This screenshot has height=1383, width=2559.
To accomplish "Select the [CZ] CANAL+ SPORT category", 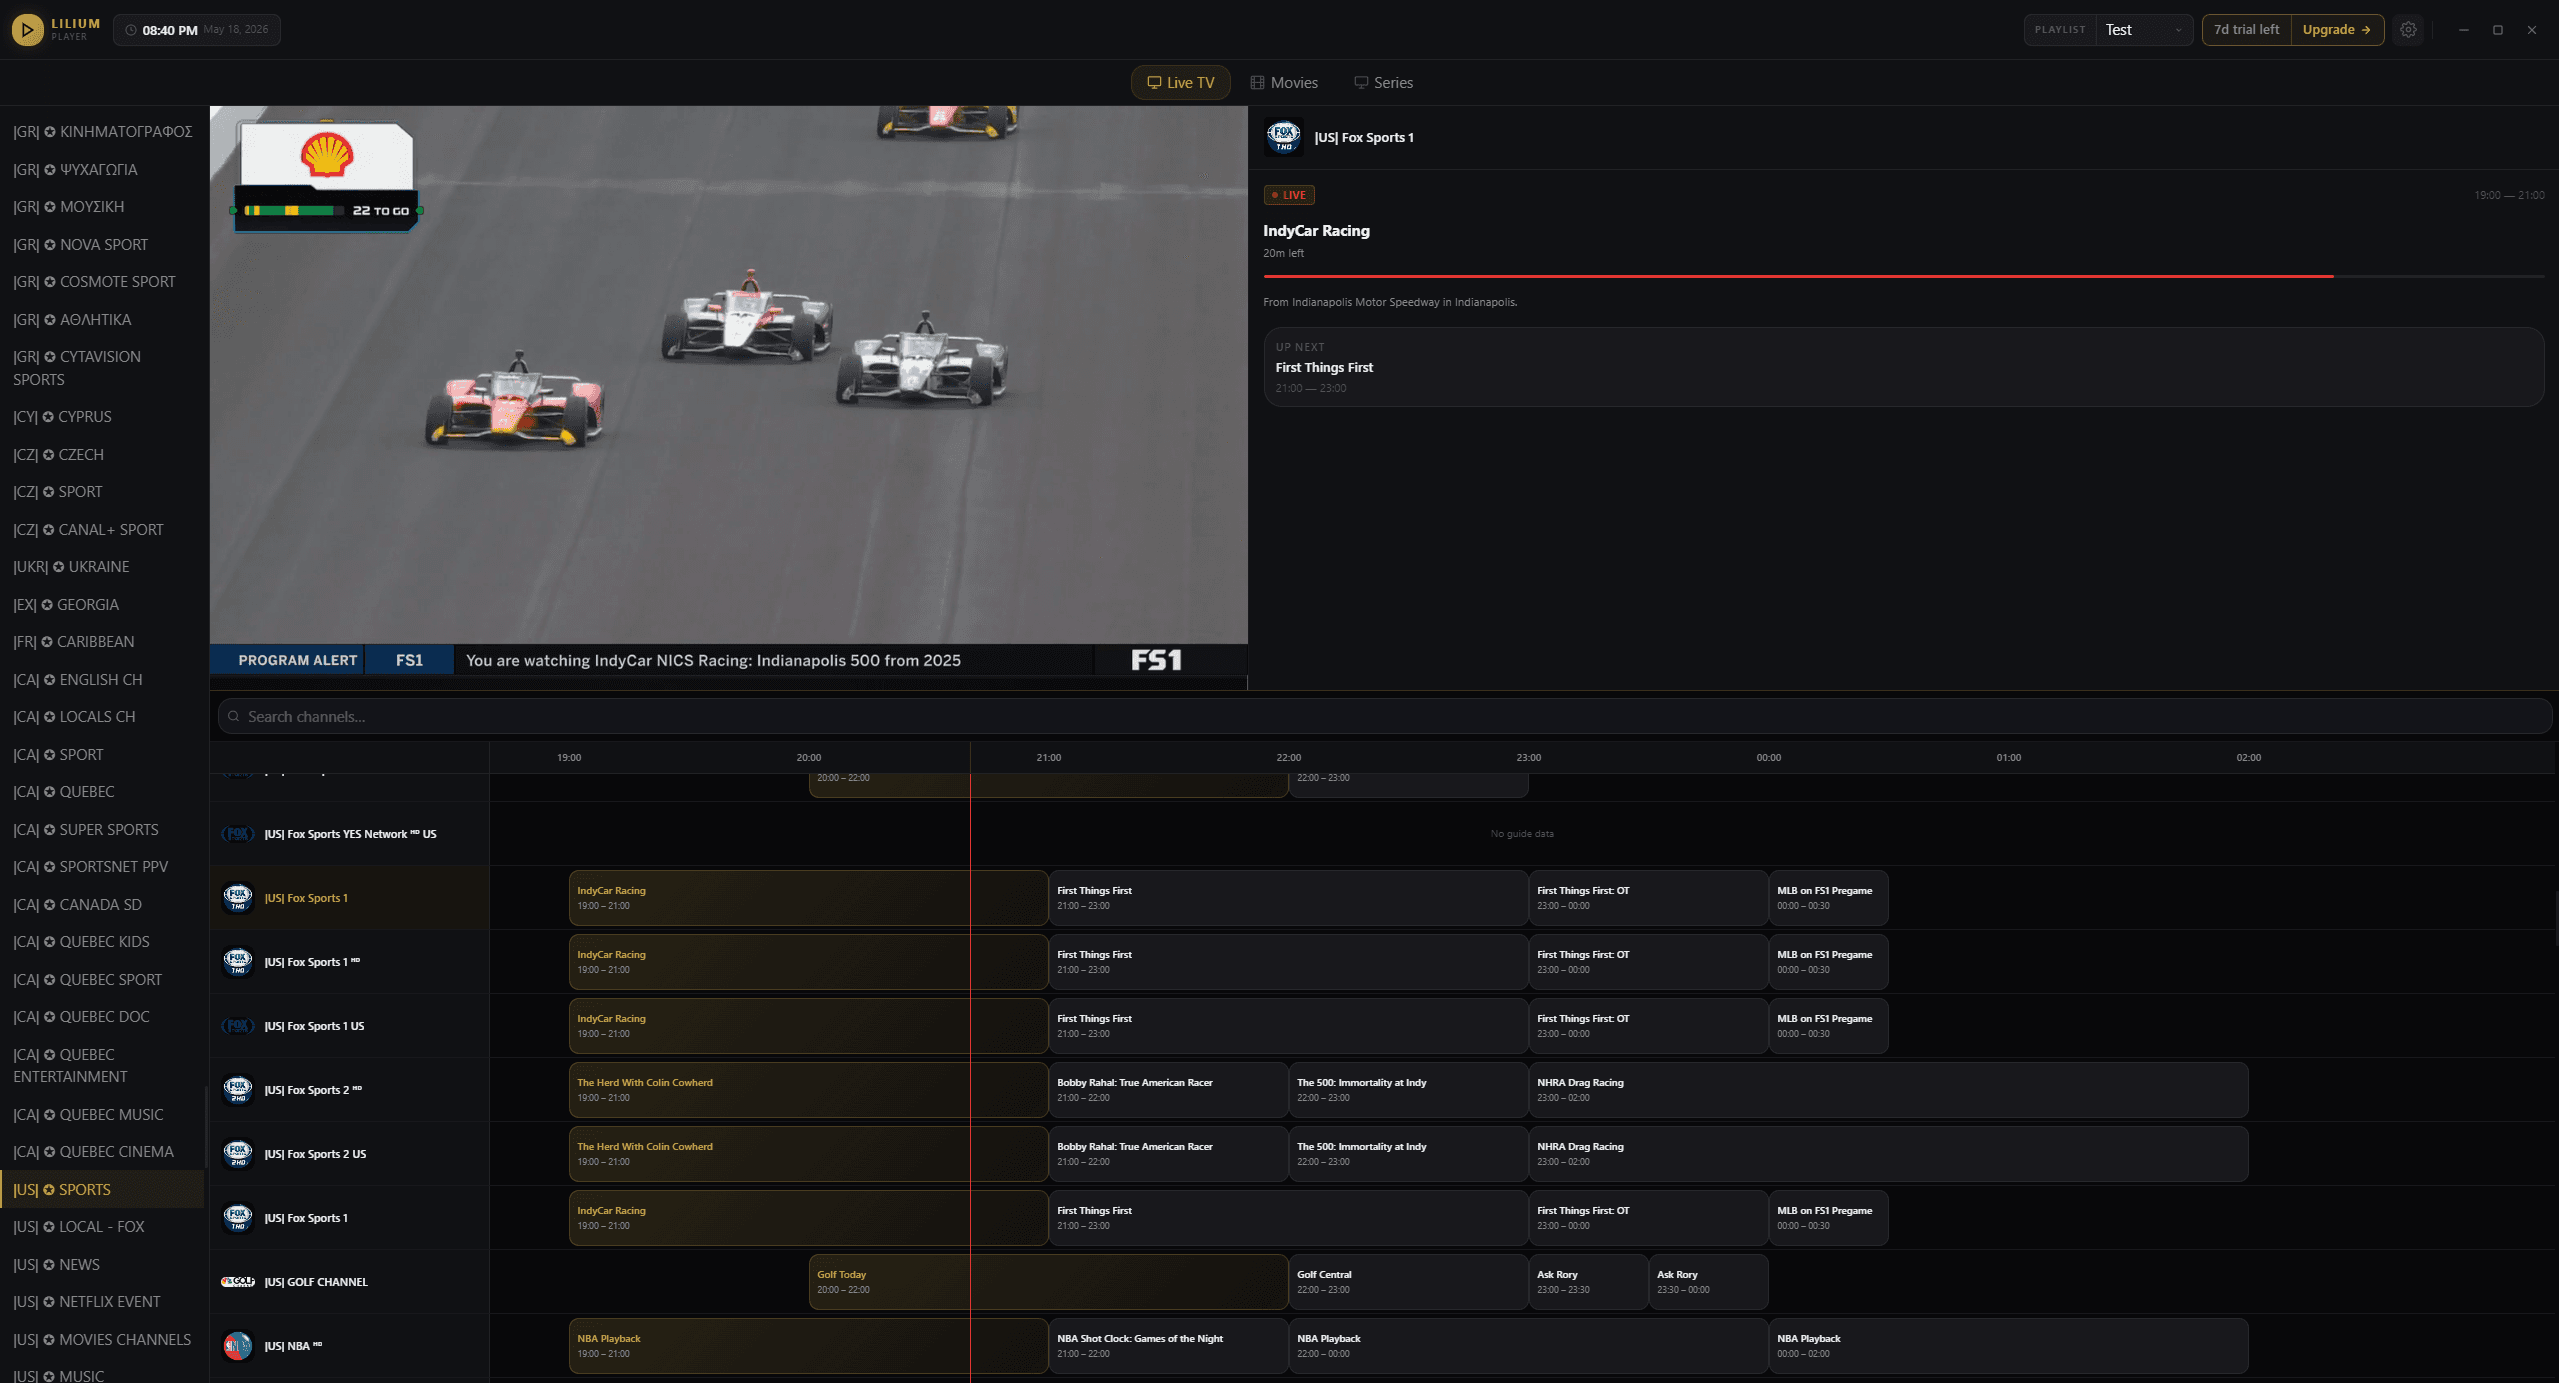I will click(x=102, y=530).
